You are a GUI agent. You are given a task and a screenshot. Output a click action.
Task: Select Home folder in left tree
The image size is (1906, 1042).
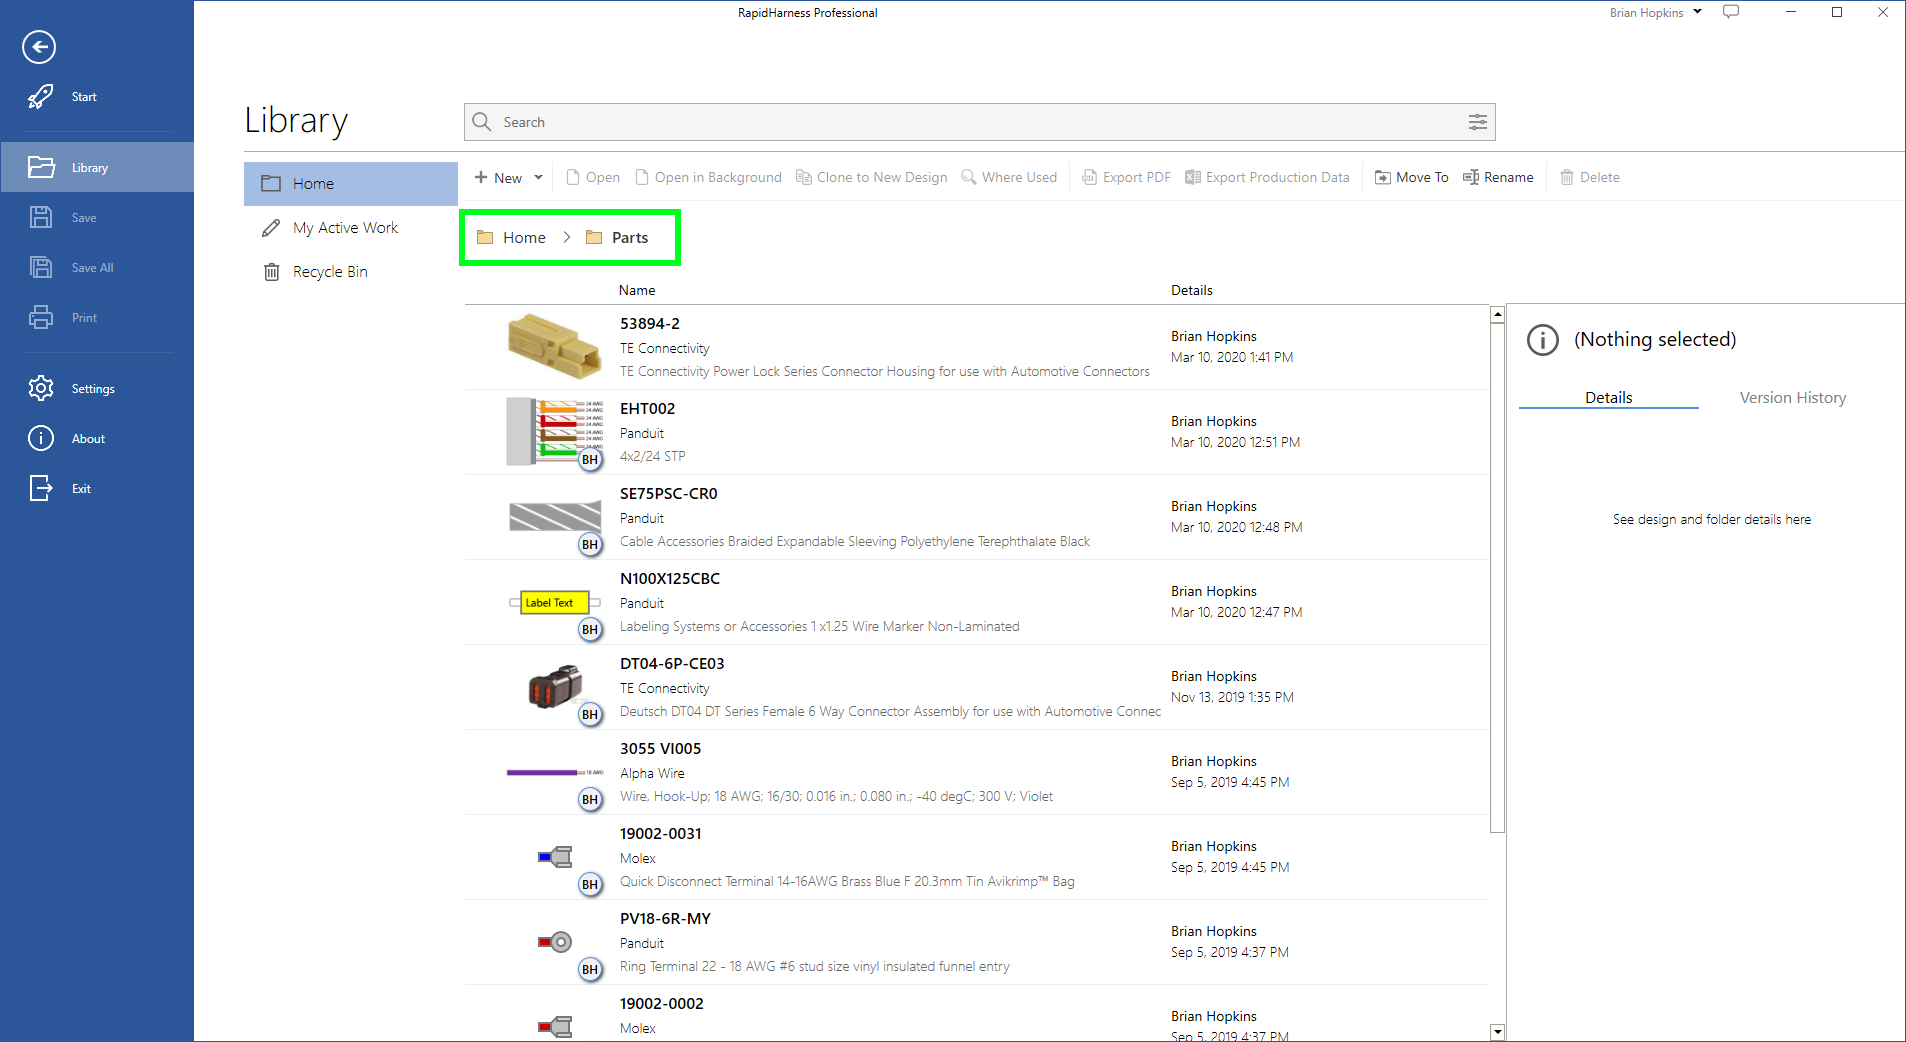[351, 184]
